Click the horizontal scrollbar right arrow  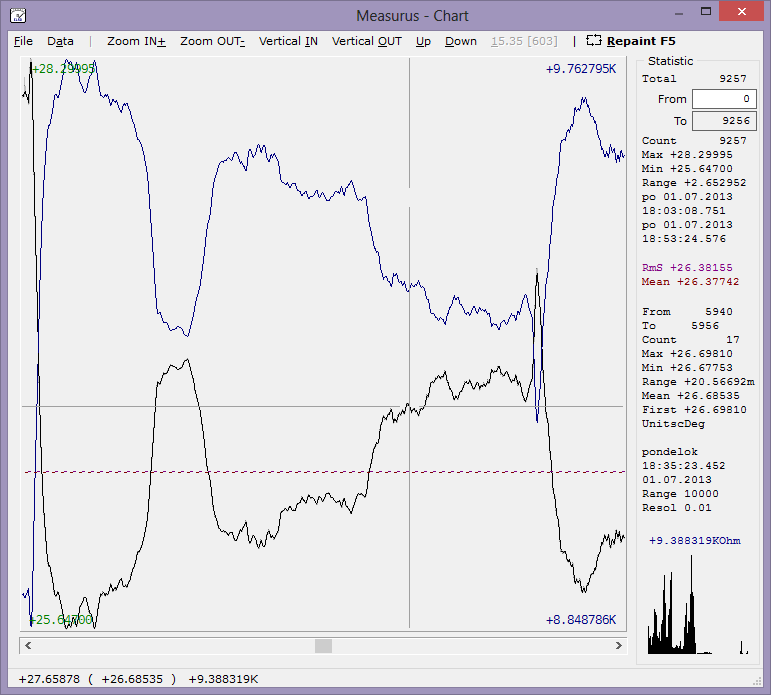tap(619, 645)
